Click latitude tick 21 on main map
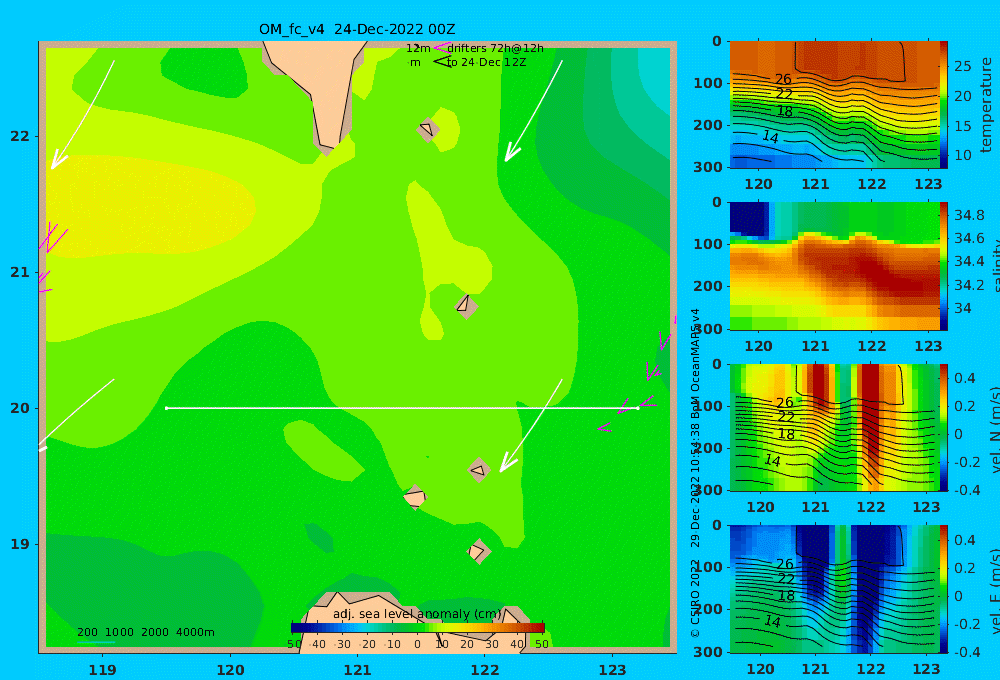1000x680 pixels. (20, 272)
